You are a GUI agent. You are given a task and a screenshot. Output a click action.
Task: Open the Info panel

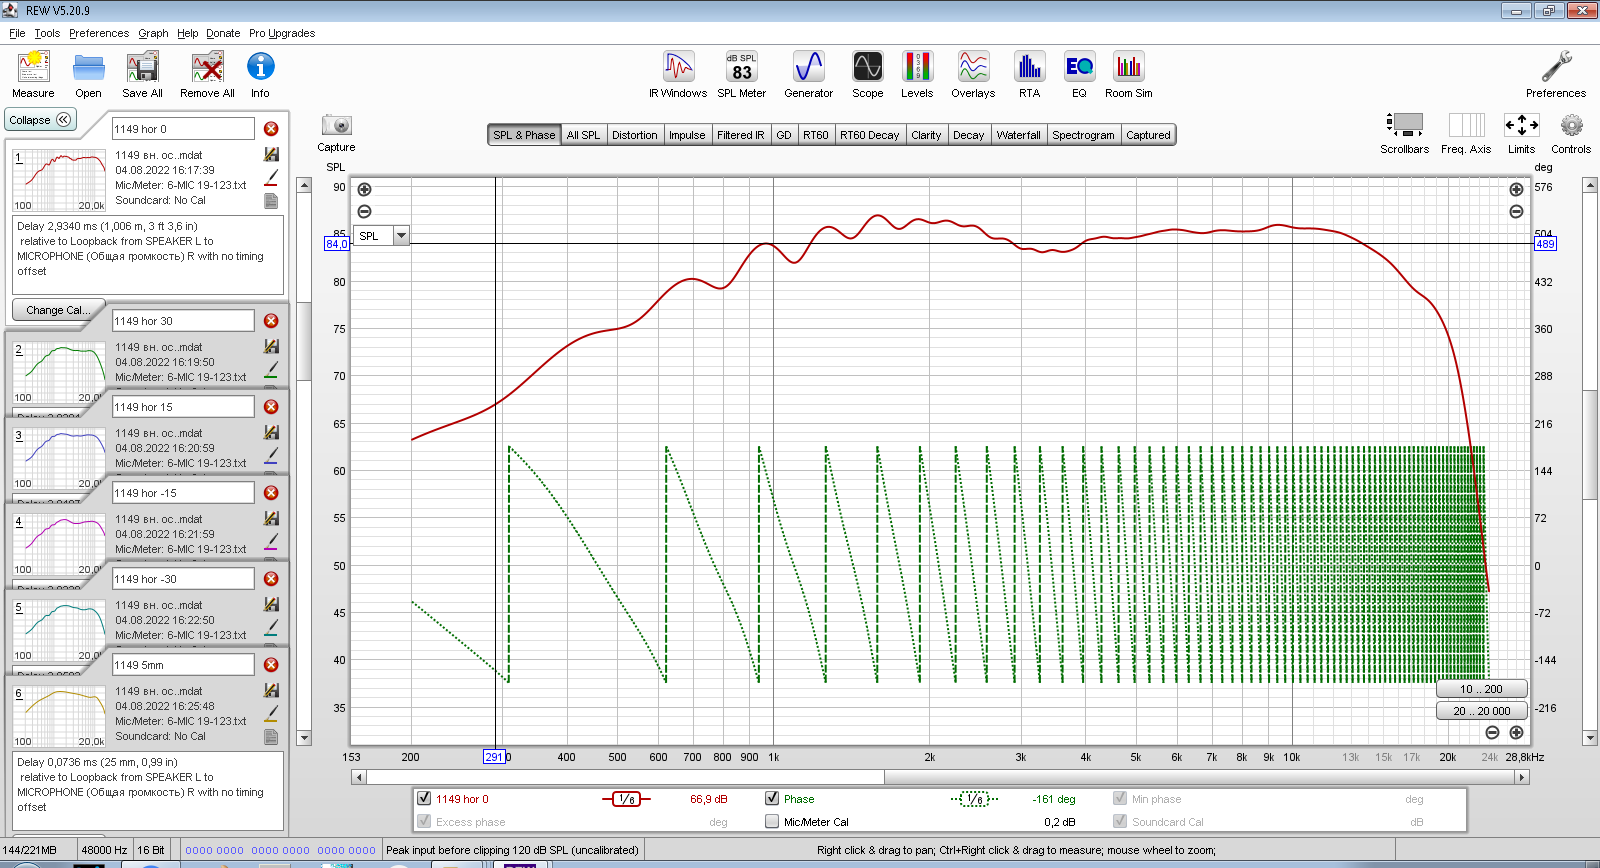(x=260, y=75)
